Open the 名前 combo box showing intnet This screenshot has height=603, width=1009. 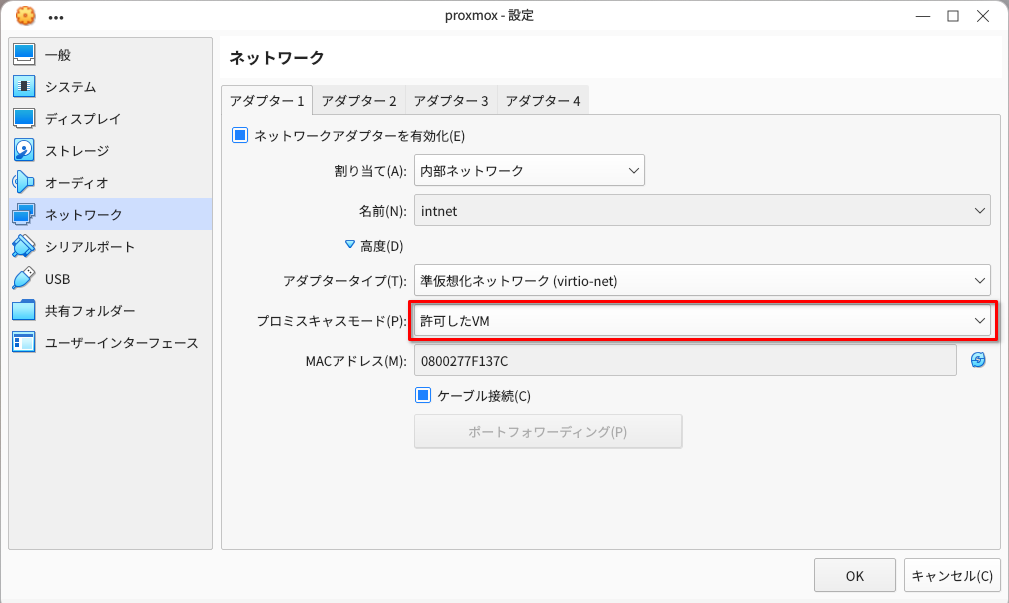pyautogui.click(x=702, y=210)
